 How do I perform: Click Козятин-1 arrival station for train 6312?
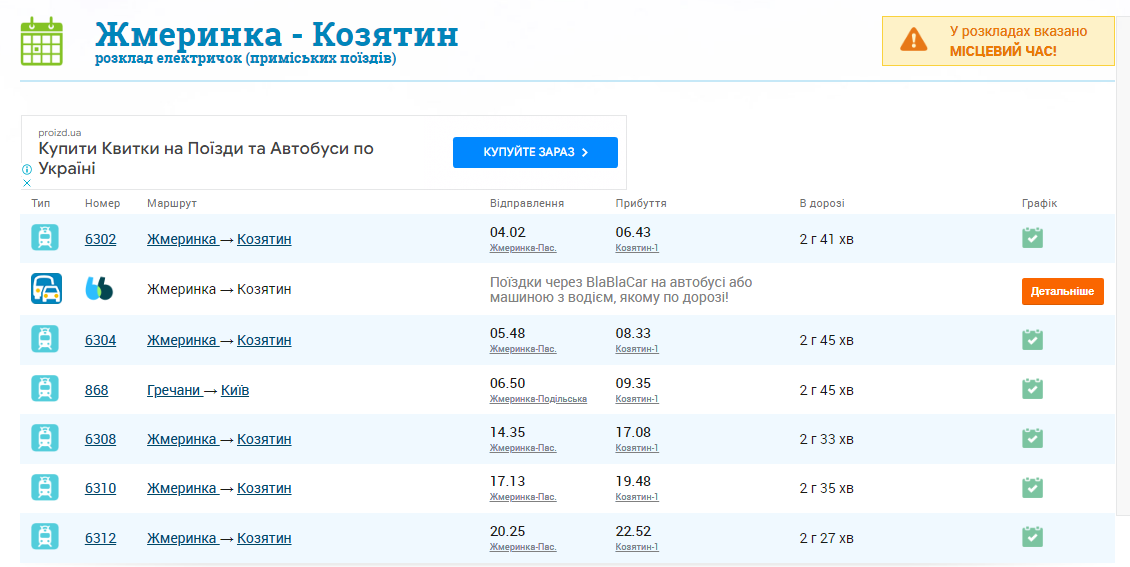pyautogui.click(x=637, y=547)
